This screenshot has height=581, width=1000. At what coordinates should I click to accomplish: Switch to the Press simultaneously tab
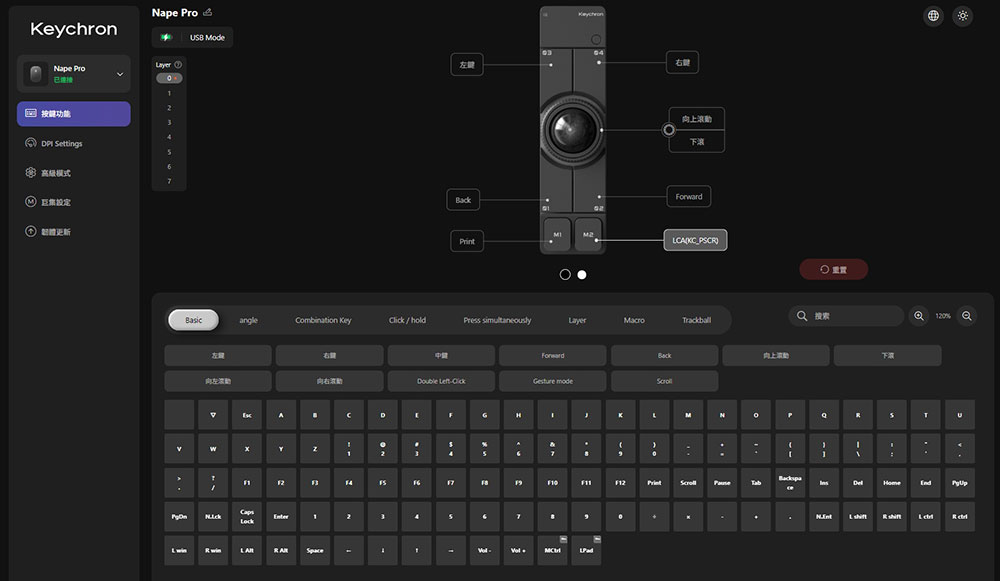[497, 320]
